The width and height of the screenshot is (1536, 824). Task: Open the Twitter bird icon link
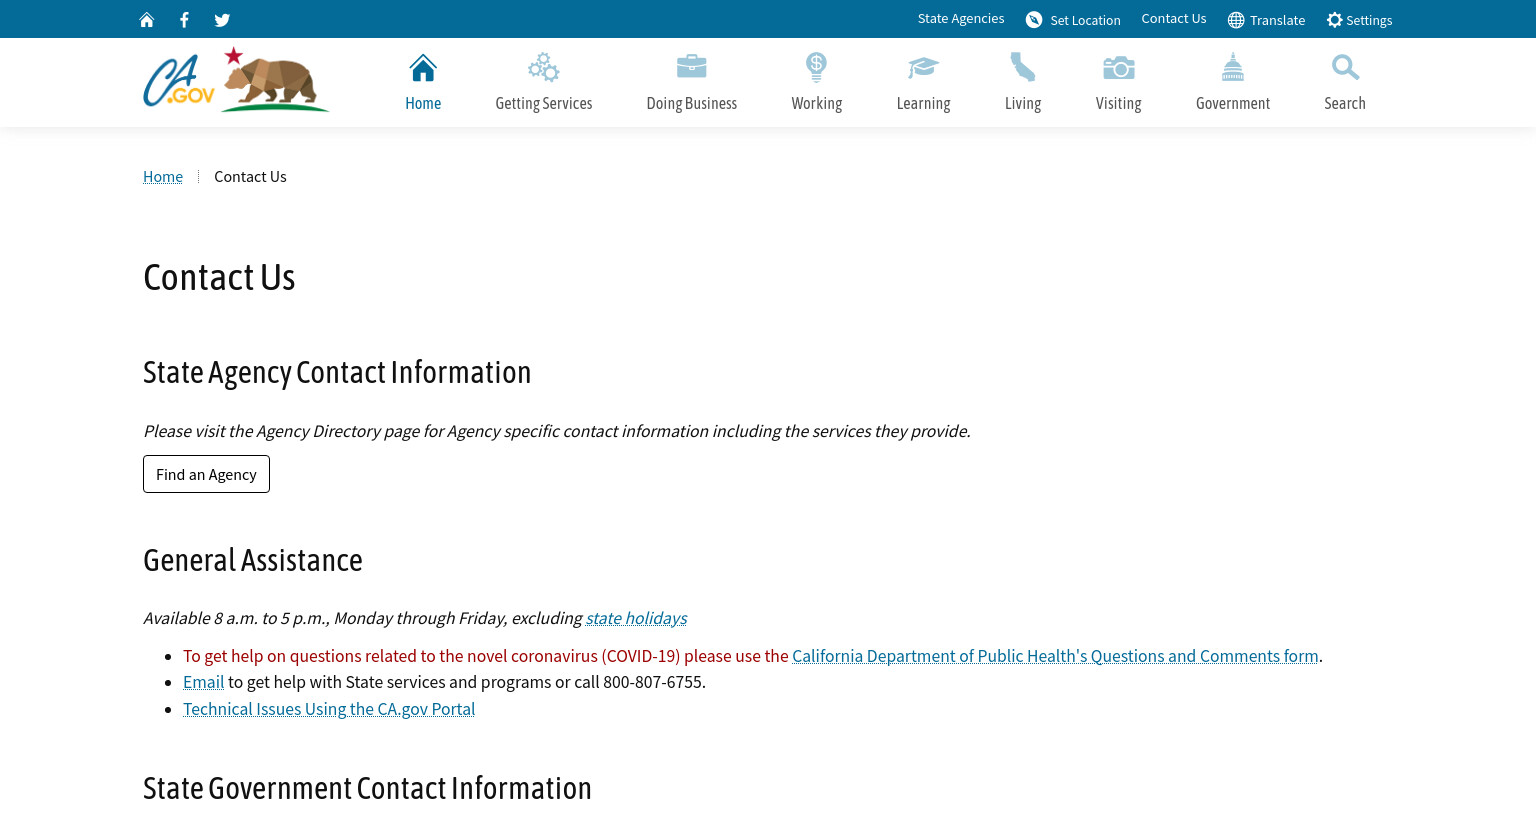point(222,20)
